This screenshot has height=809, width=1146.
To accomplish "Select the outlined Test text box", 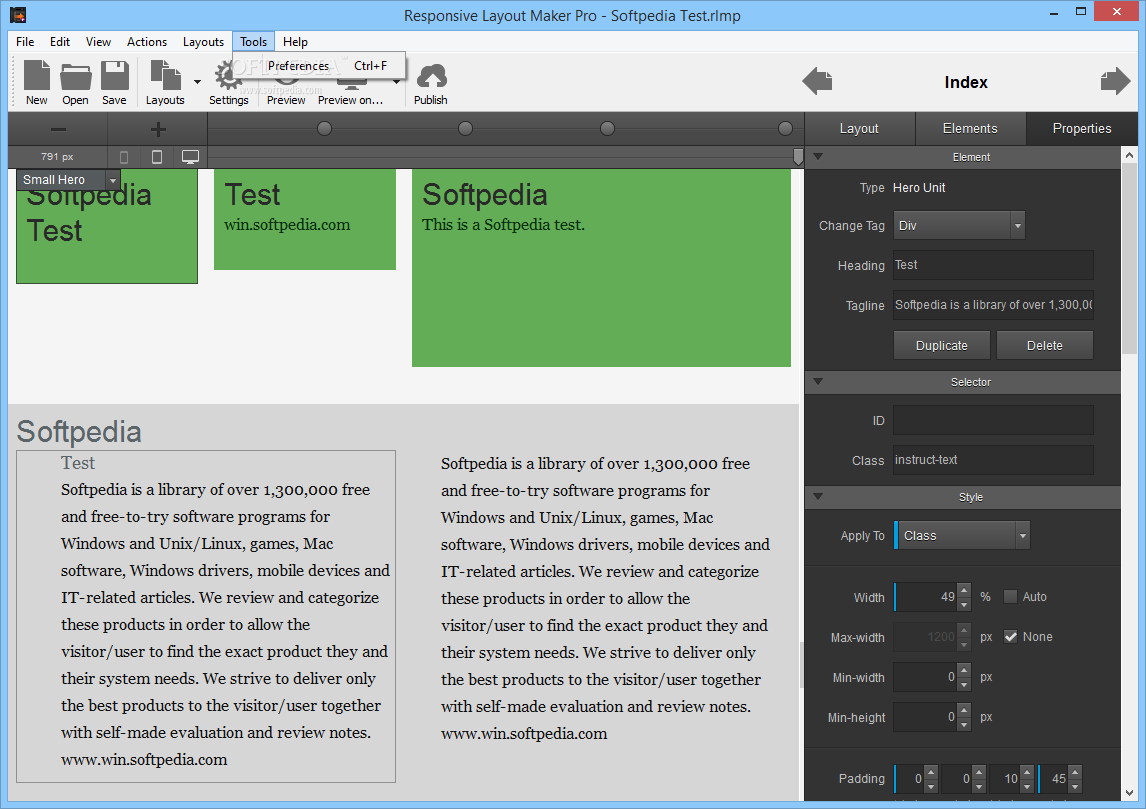I will pyautogui.click(x=206, y=616).
